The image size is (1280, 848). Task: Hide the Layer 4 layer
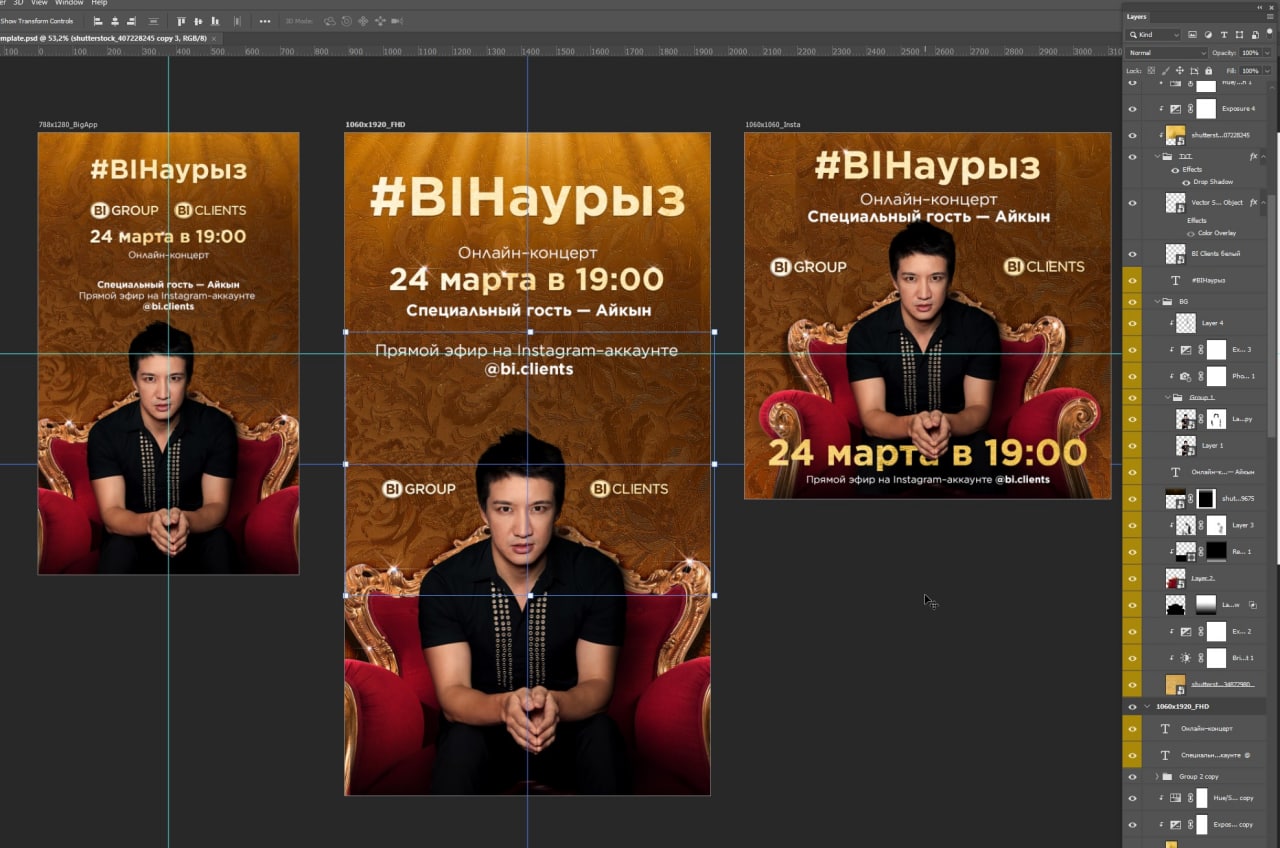1132,324
